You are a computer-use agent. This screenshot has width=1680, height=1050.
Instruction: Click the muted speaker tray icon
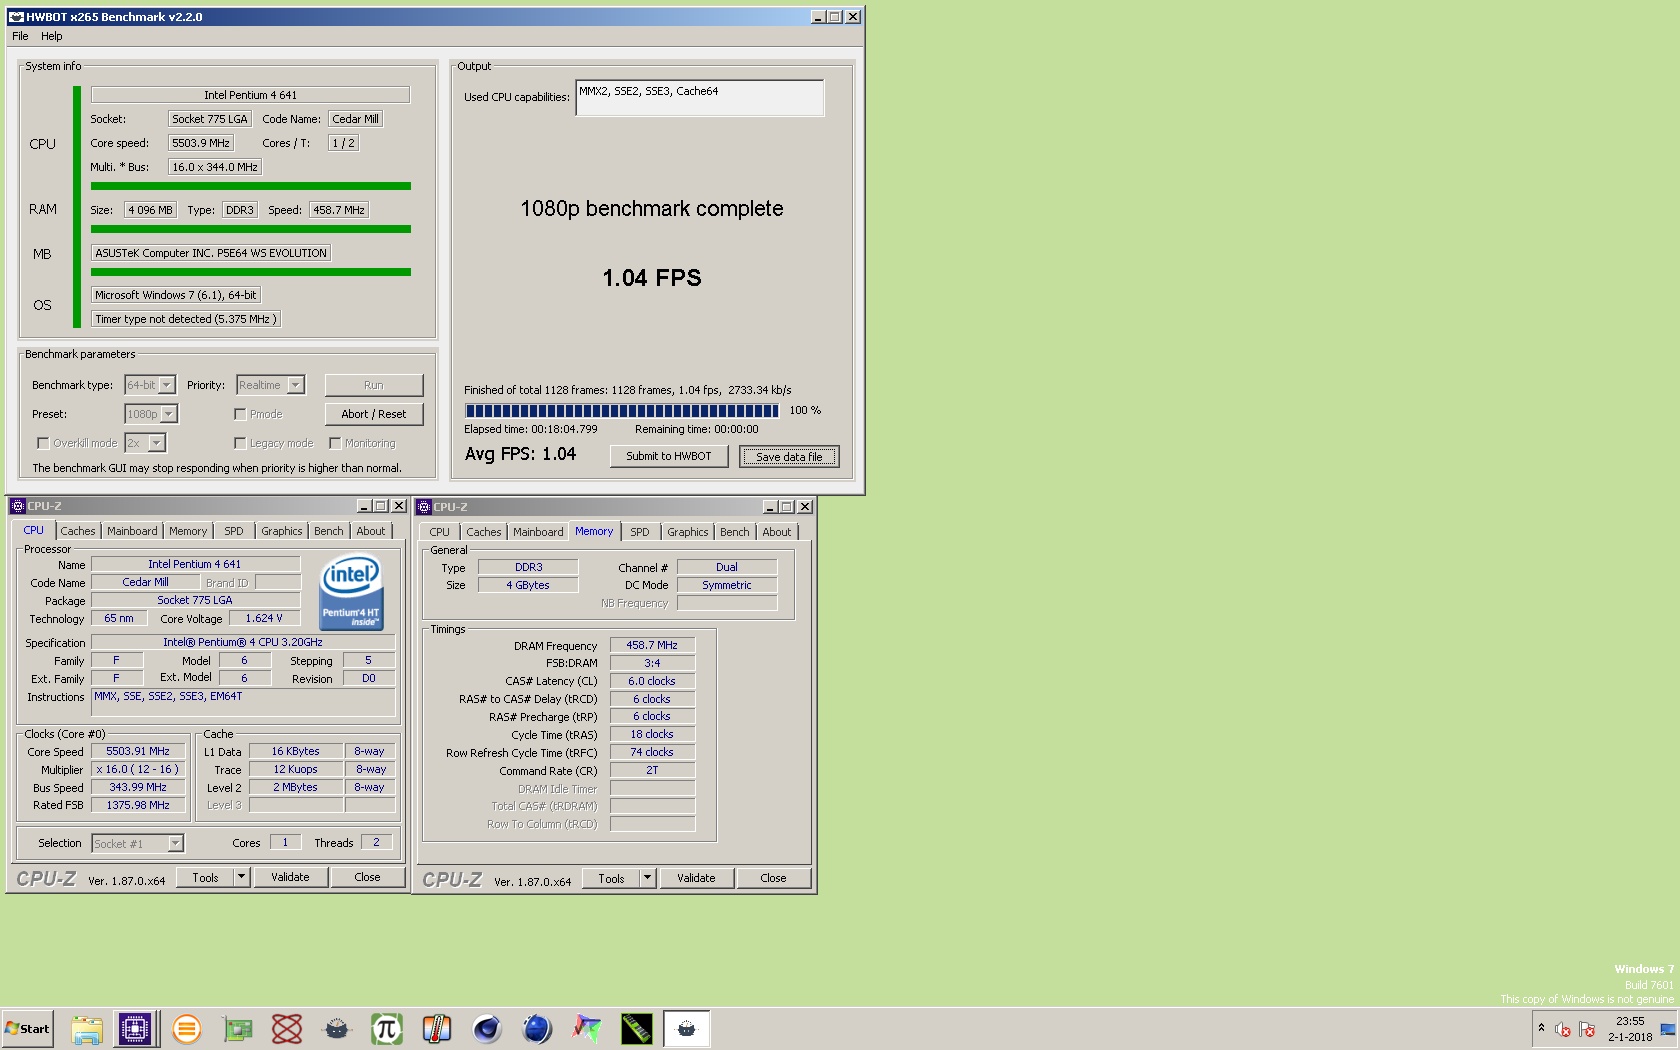1563,1029
